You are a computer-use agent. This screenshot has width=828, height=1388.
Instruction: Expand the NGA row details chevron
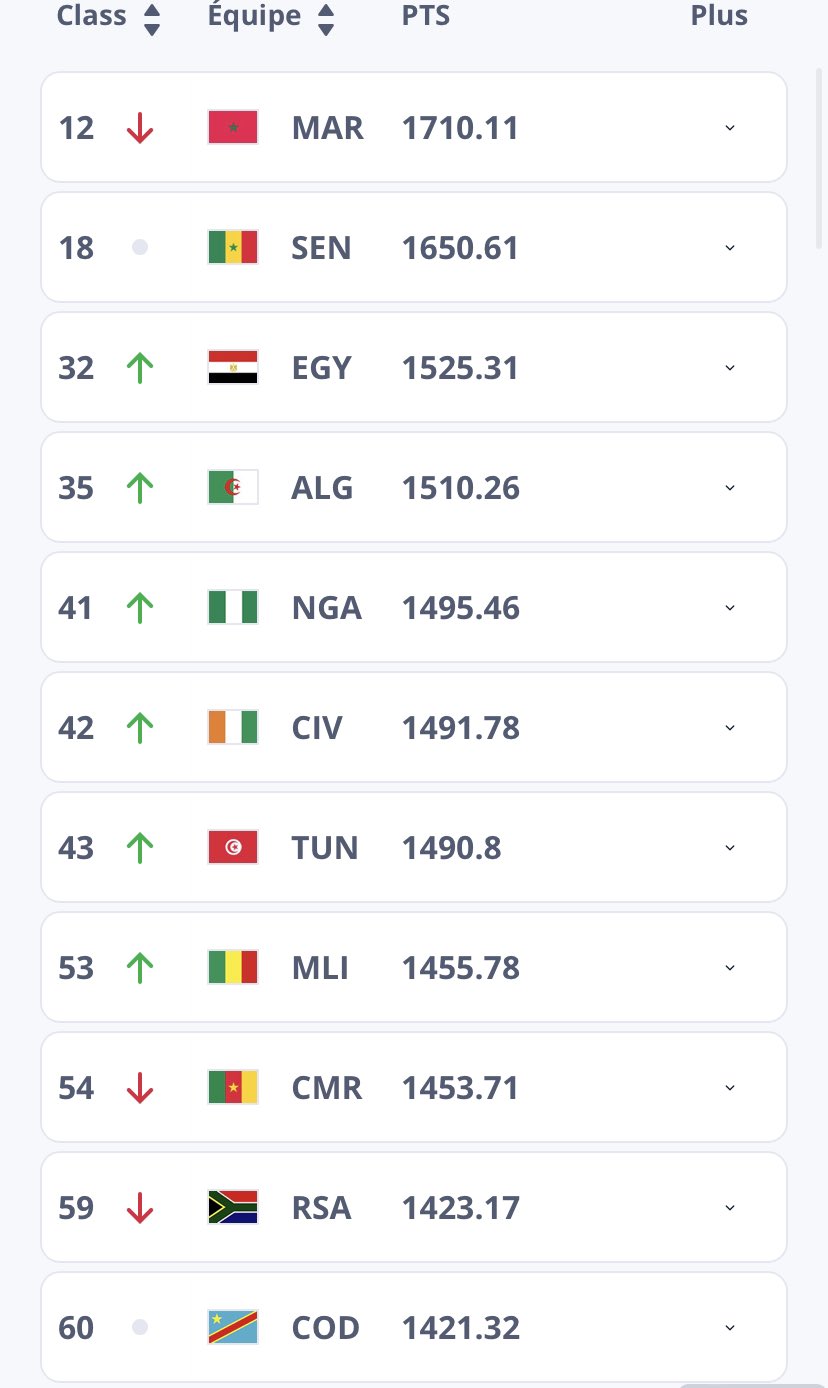point(730,608)
